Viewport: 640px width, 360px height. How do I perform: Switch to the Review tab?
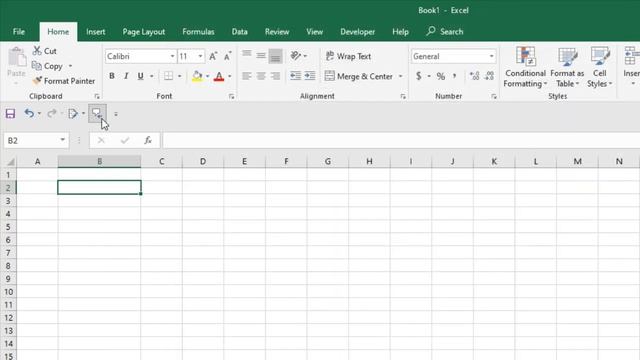(x=277, y=31)
